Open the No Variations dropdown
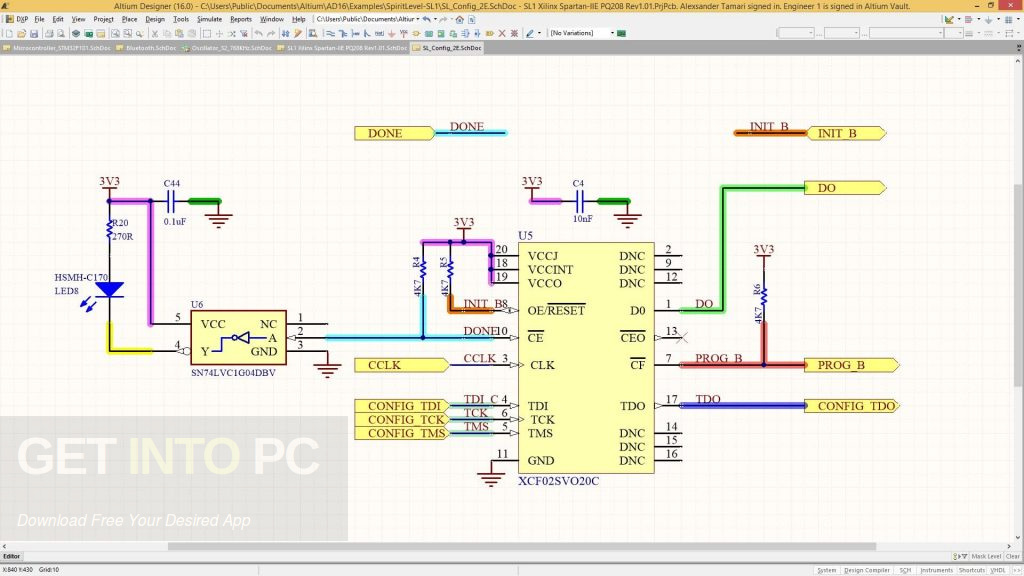Viewport: 1024px width, 576px height. tap(613, 33)
